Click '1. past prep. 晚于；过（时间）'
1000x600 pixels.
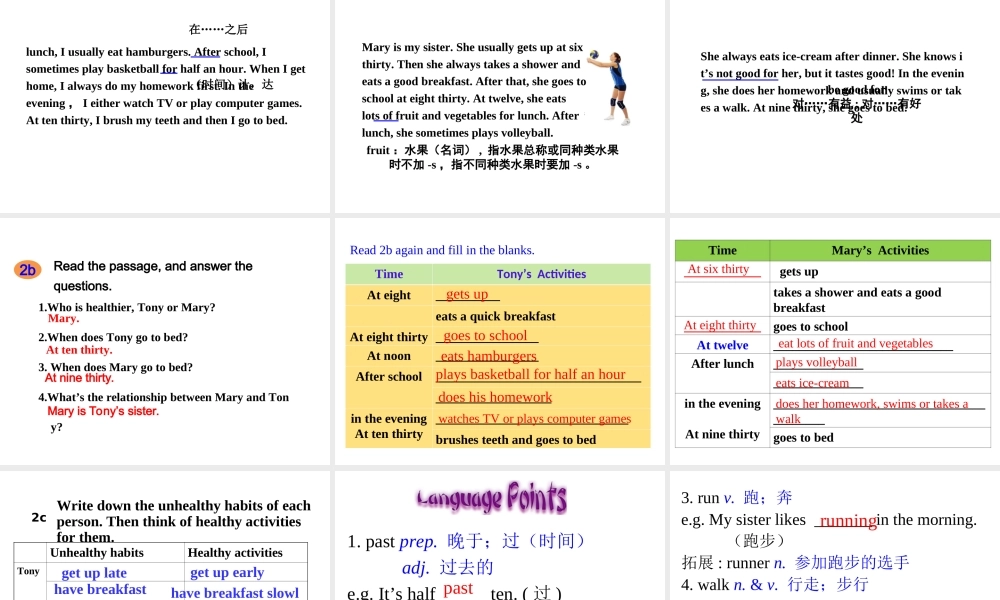pyautogui.click(x=466, y=541)
